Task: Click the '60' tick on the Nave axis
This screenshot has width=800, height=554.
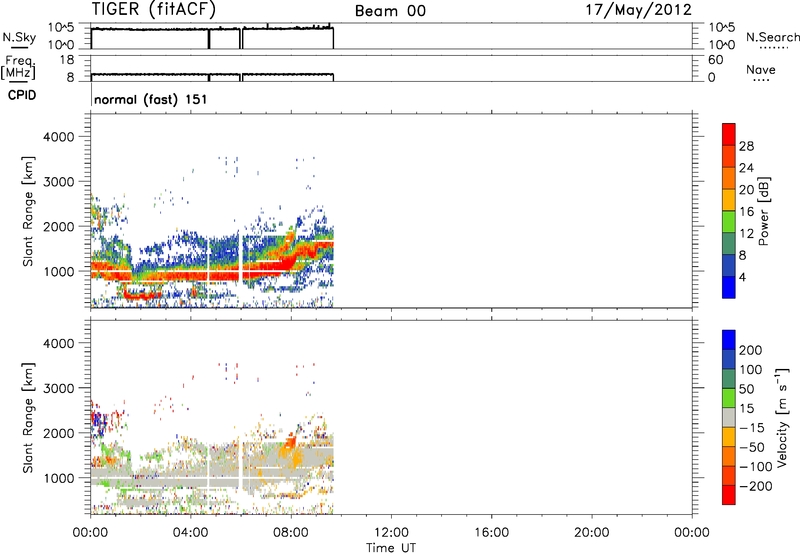Action: pos(716,60)
